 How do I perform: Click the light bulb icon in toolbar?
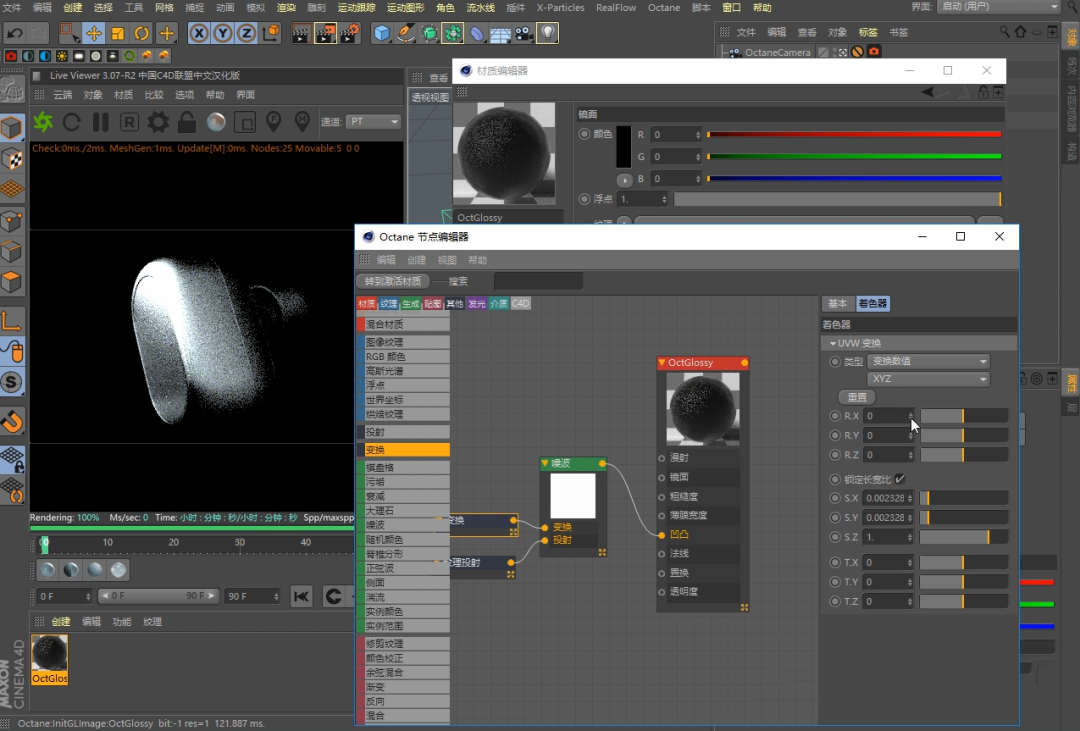pos(547,33)
